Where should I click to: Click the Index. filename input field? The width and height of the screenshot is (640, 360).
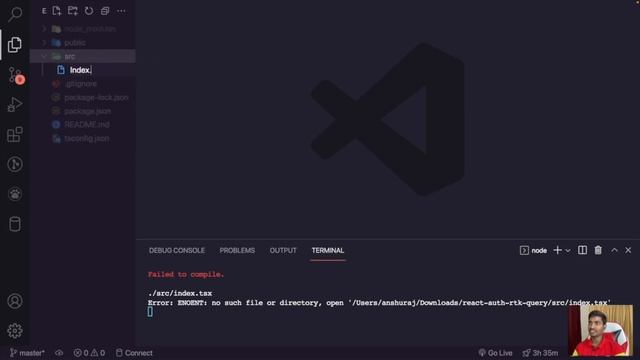point(101,70)
